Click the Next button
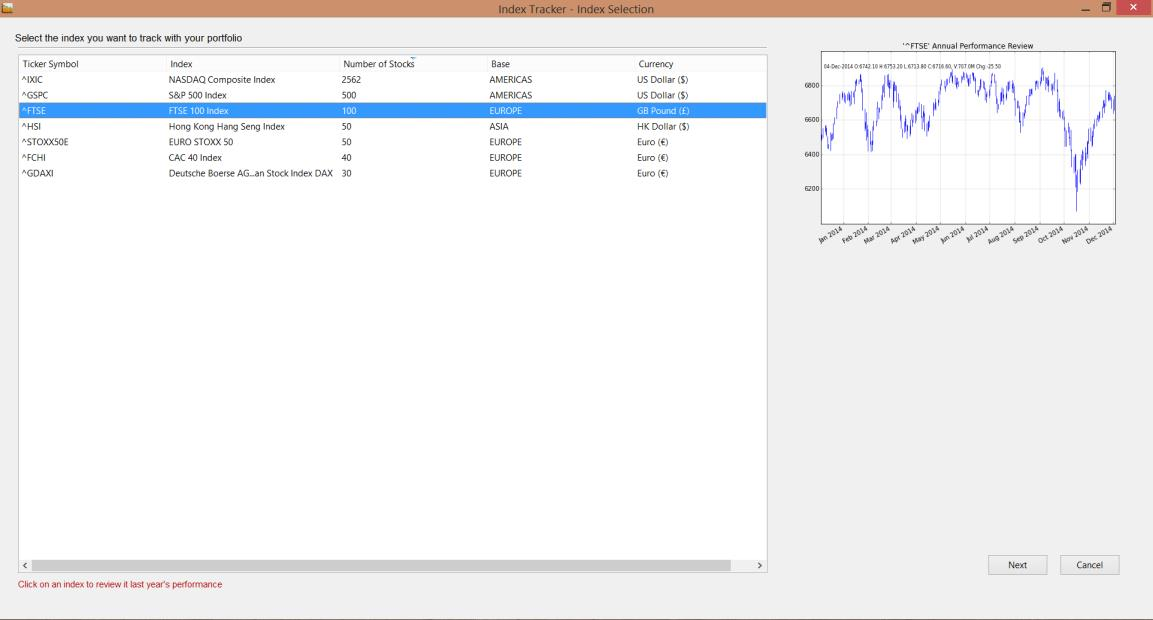 [1017, 565]
